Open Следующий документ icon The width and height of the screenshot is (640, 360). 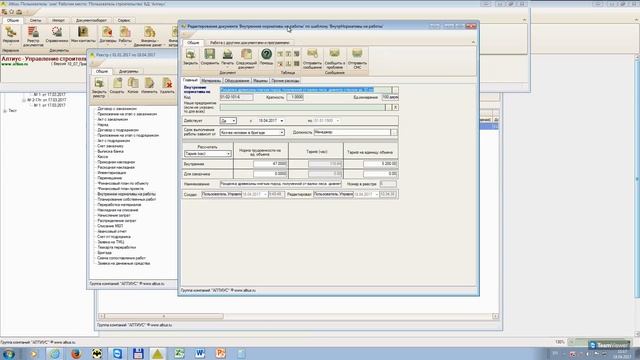coord(246,58)
